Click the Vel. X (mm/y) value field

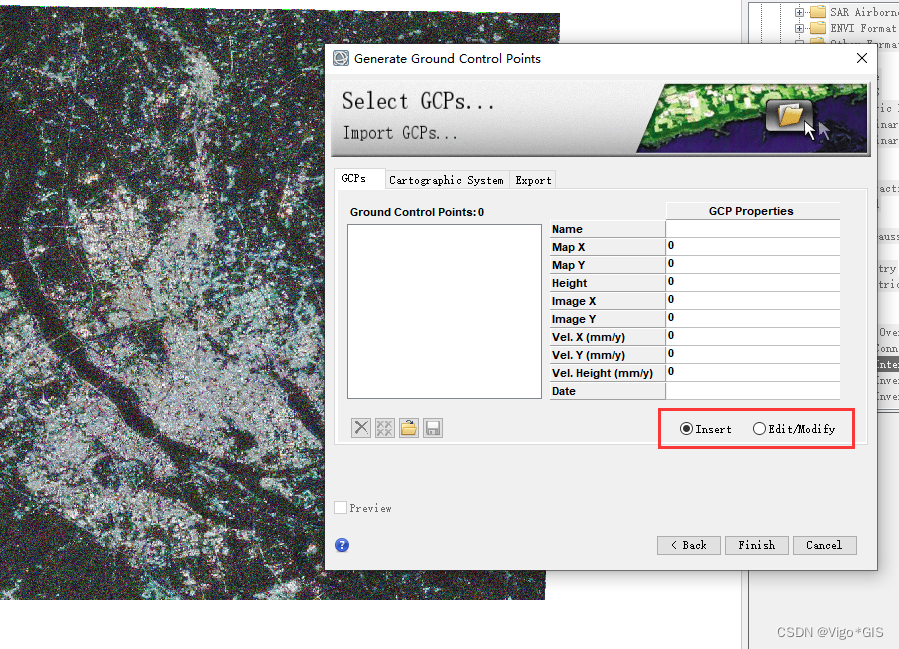click(x=752, y=337)
